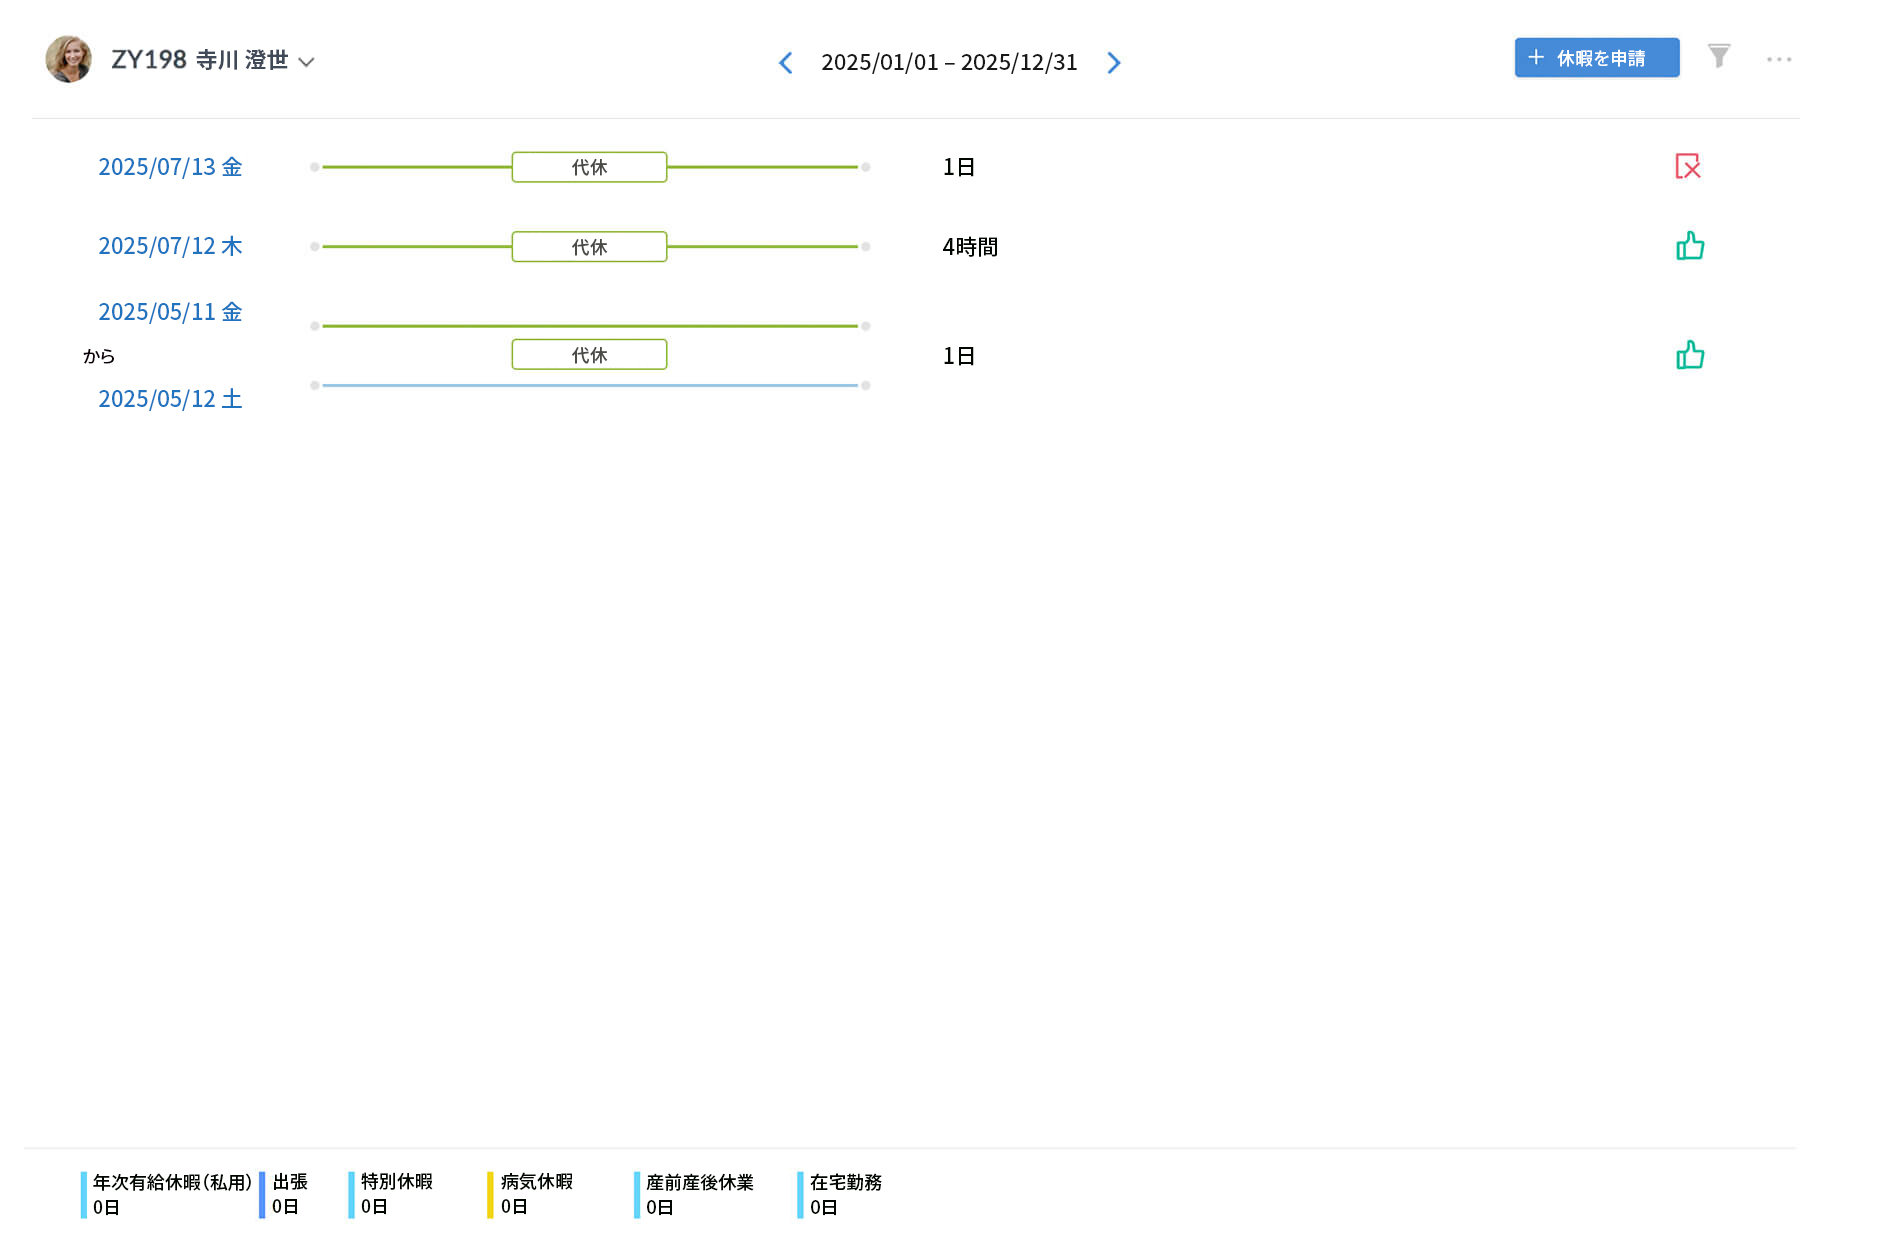Screen dimensions: 1880x1250
Task: Open the employee selector chevron beside 寺川 澄世
Action: [308, 61]
